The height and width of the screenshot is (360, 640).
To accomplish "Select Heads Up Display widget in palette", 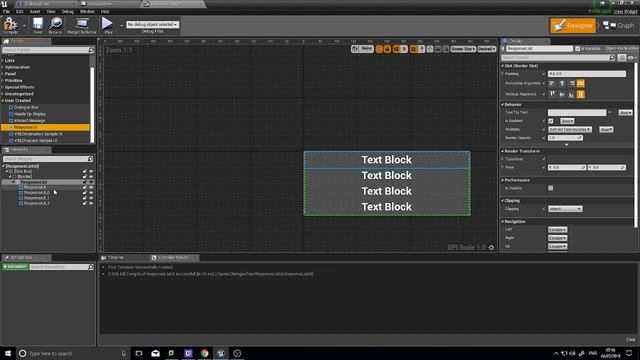I will [30, 114].
